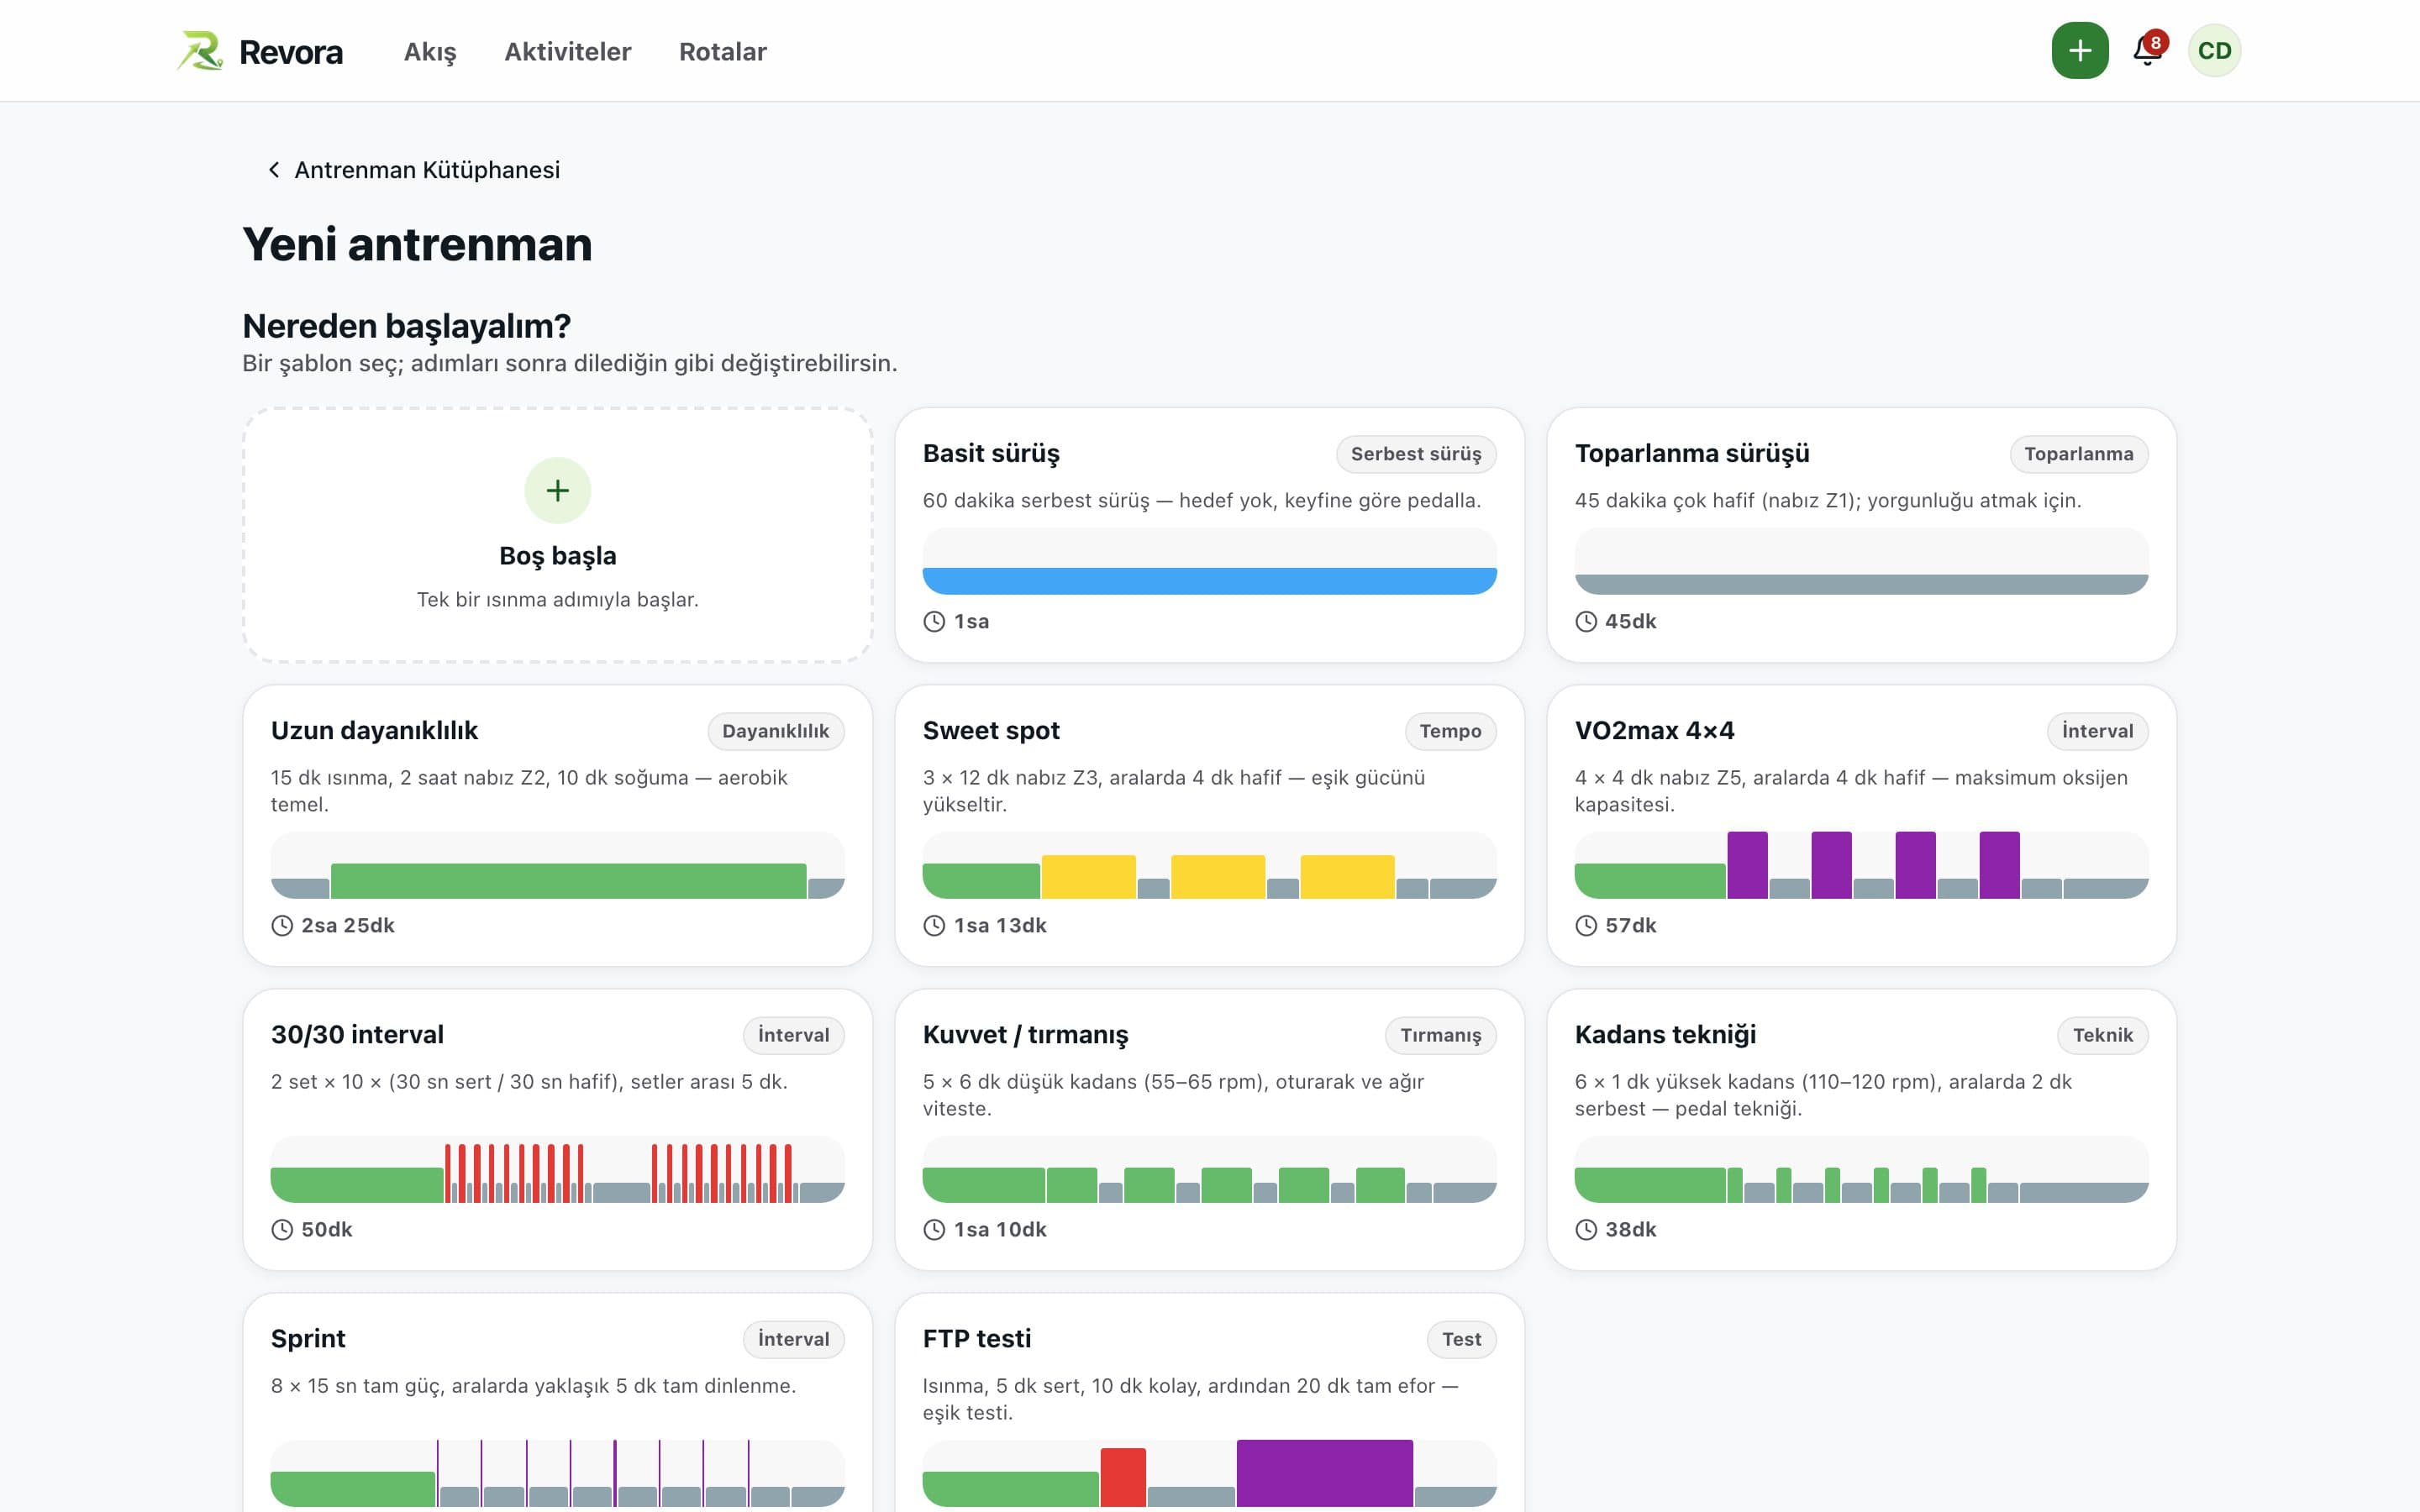This screenshot has height=1512, width=2420.
Task: Switch to Rotalar in top navigation
Action: 723,52
